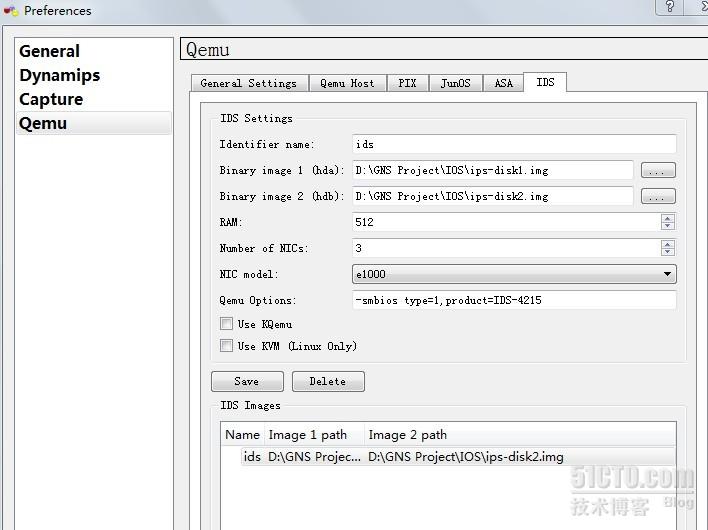
Task: Click the truncated 'D:\GNS Projec...' cell
Action: [314, 457]
